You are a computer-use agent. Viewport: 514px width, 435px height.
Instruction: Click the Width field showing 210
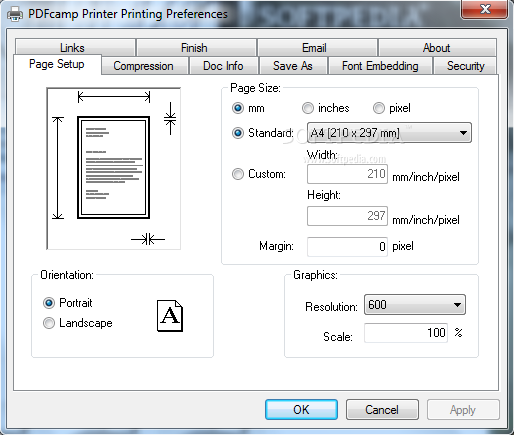point(347,174)
